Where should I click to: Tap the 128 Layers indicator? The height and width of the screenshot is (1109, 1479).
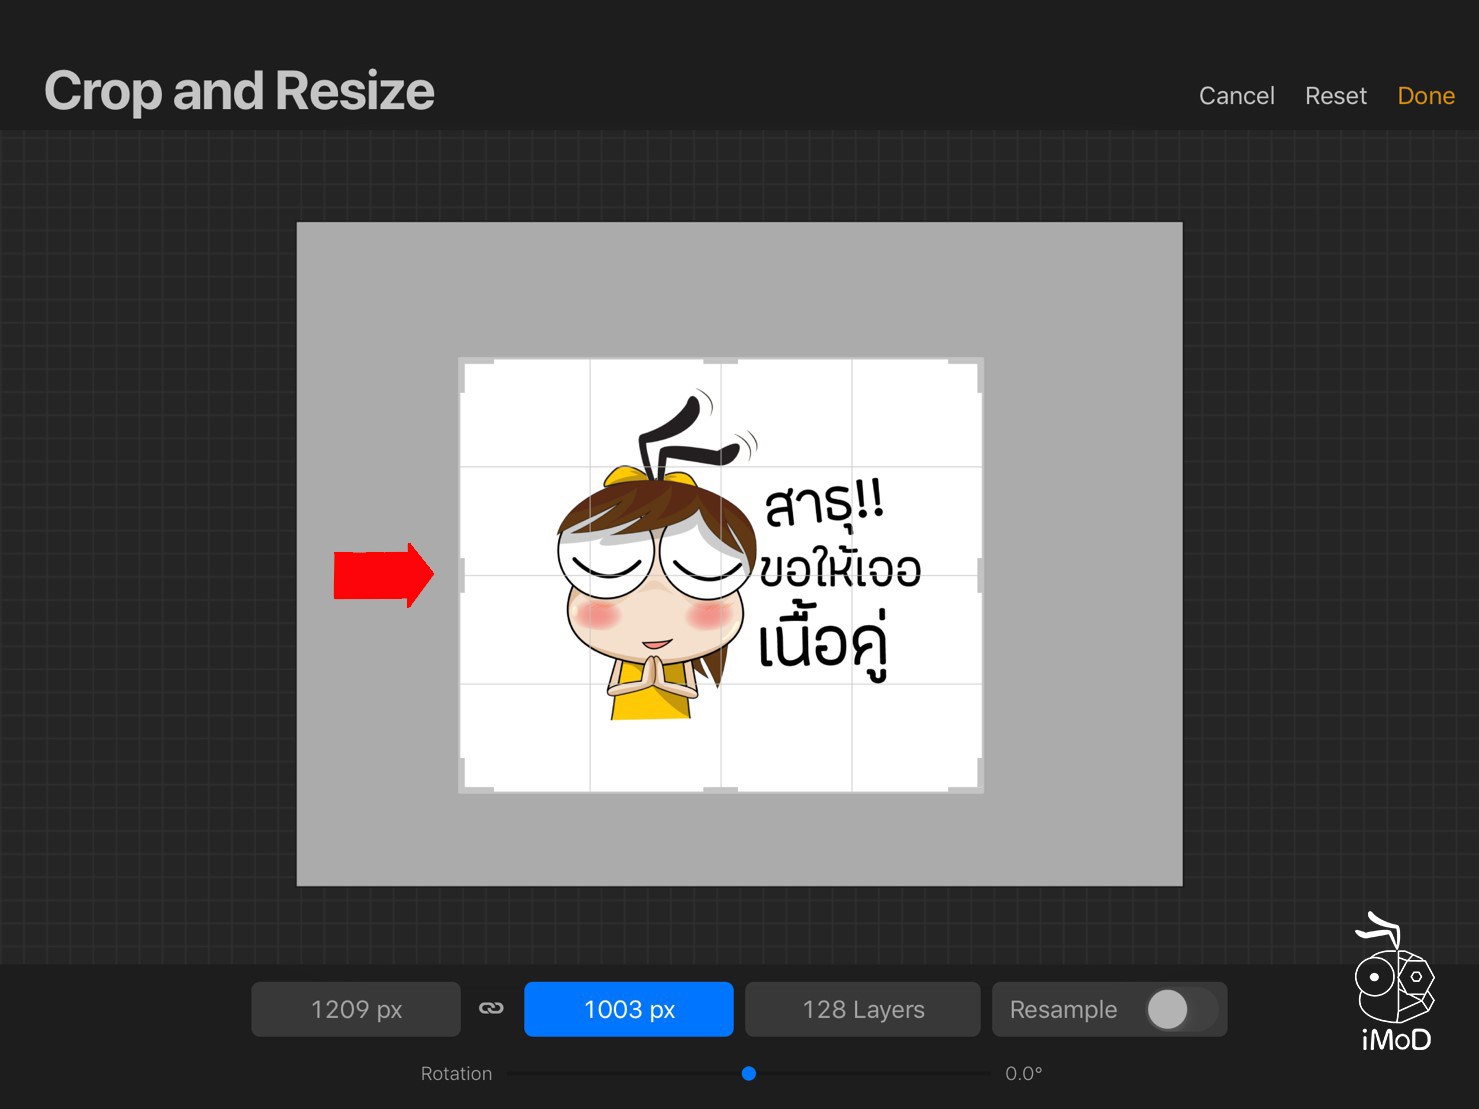point(862,1009)
